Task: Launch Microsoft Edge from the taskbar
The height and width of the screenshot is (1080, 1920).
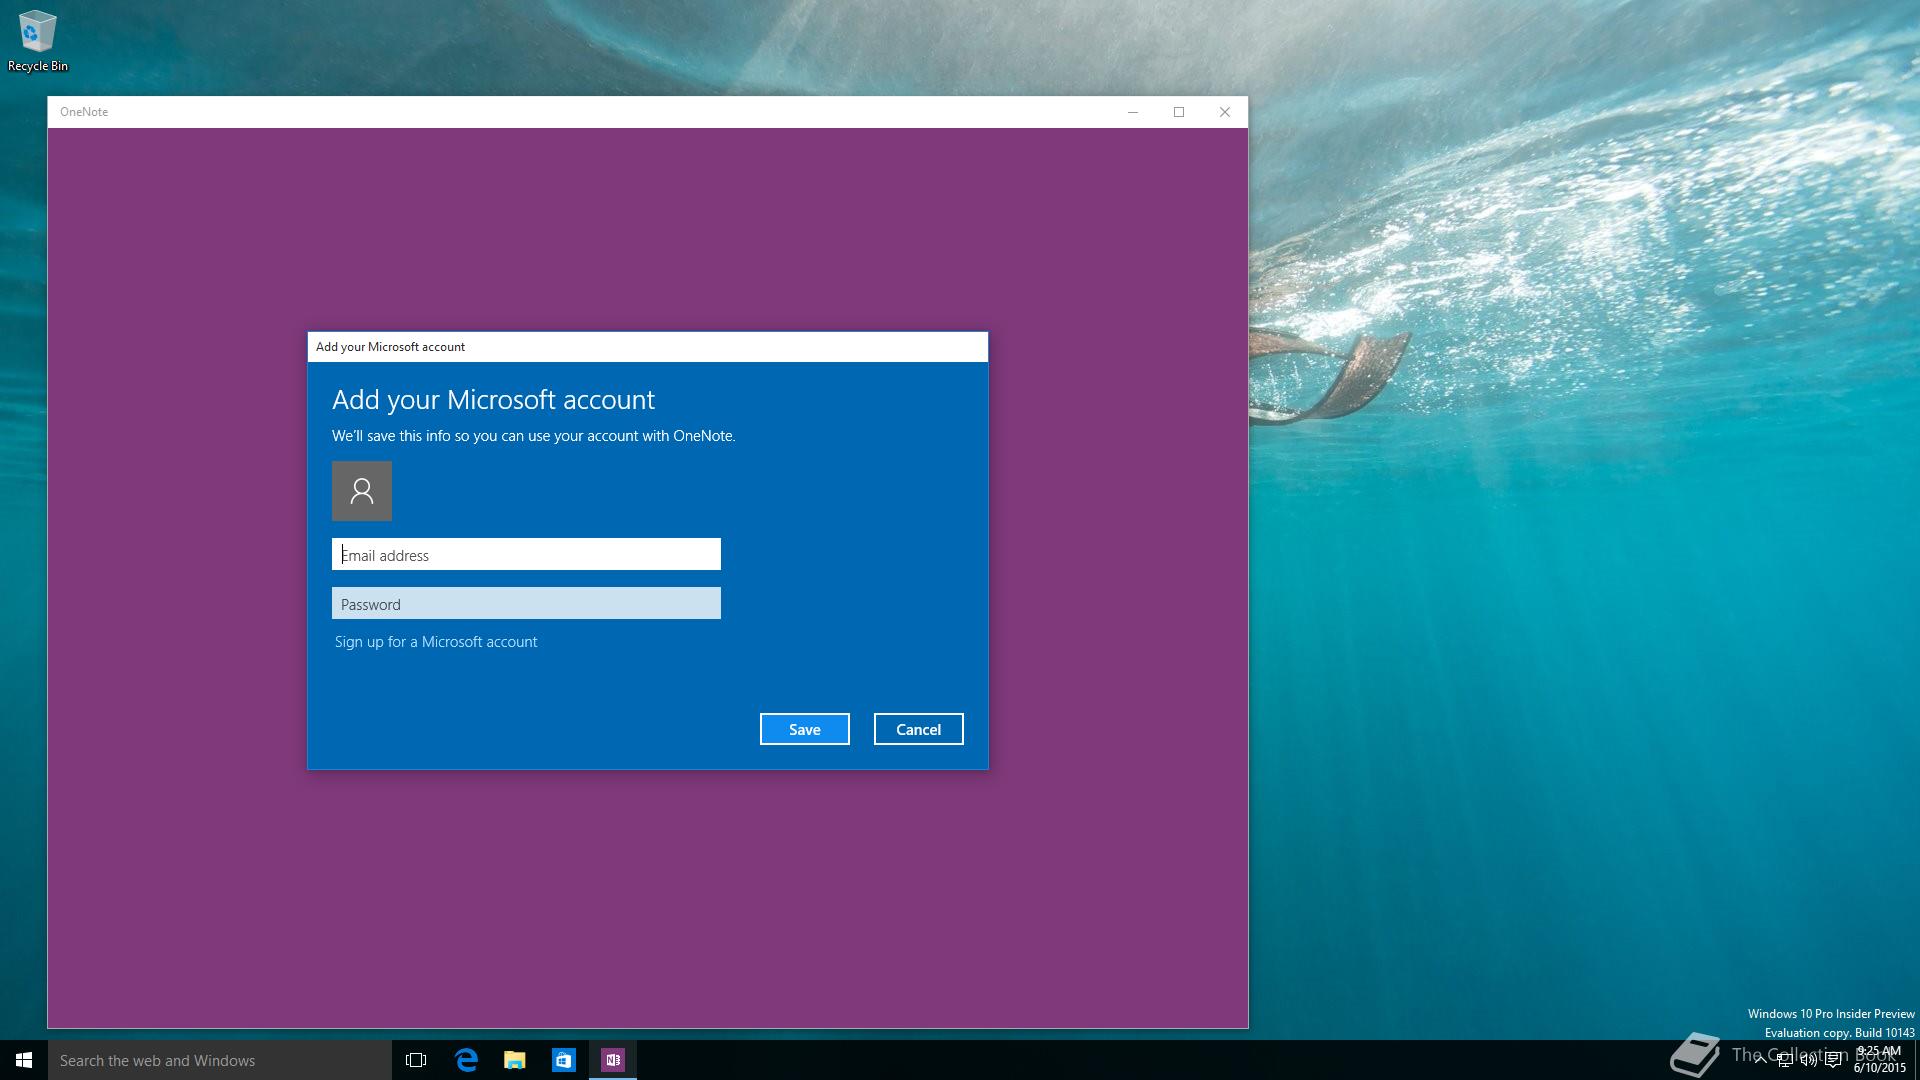Action: [x=466, y=1060]
